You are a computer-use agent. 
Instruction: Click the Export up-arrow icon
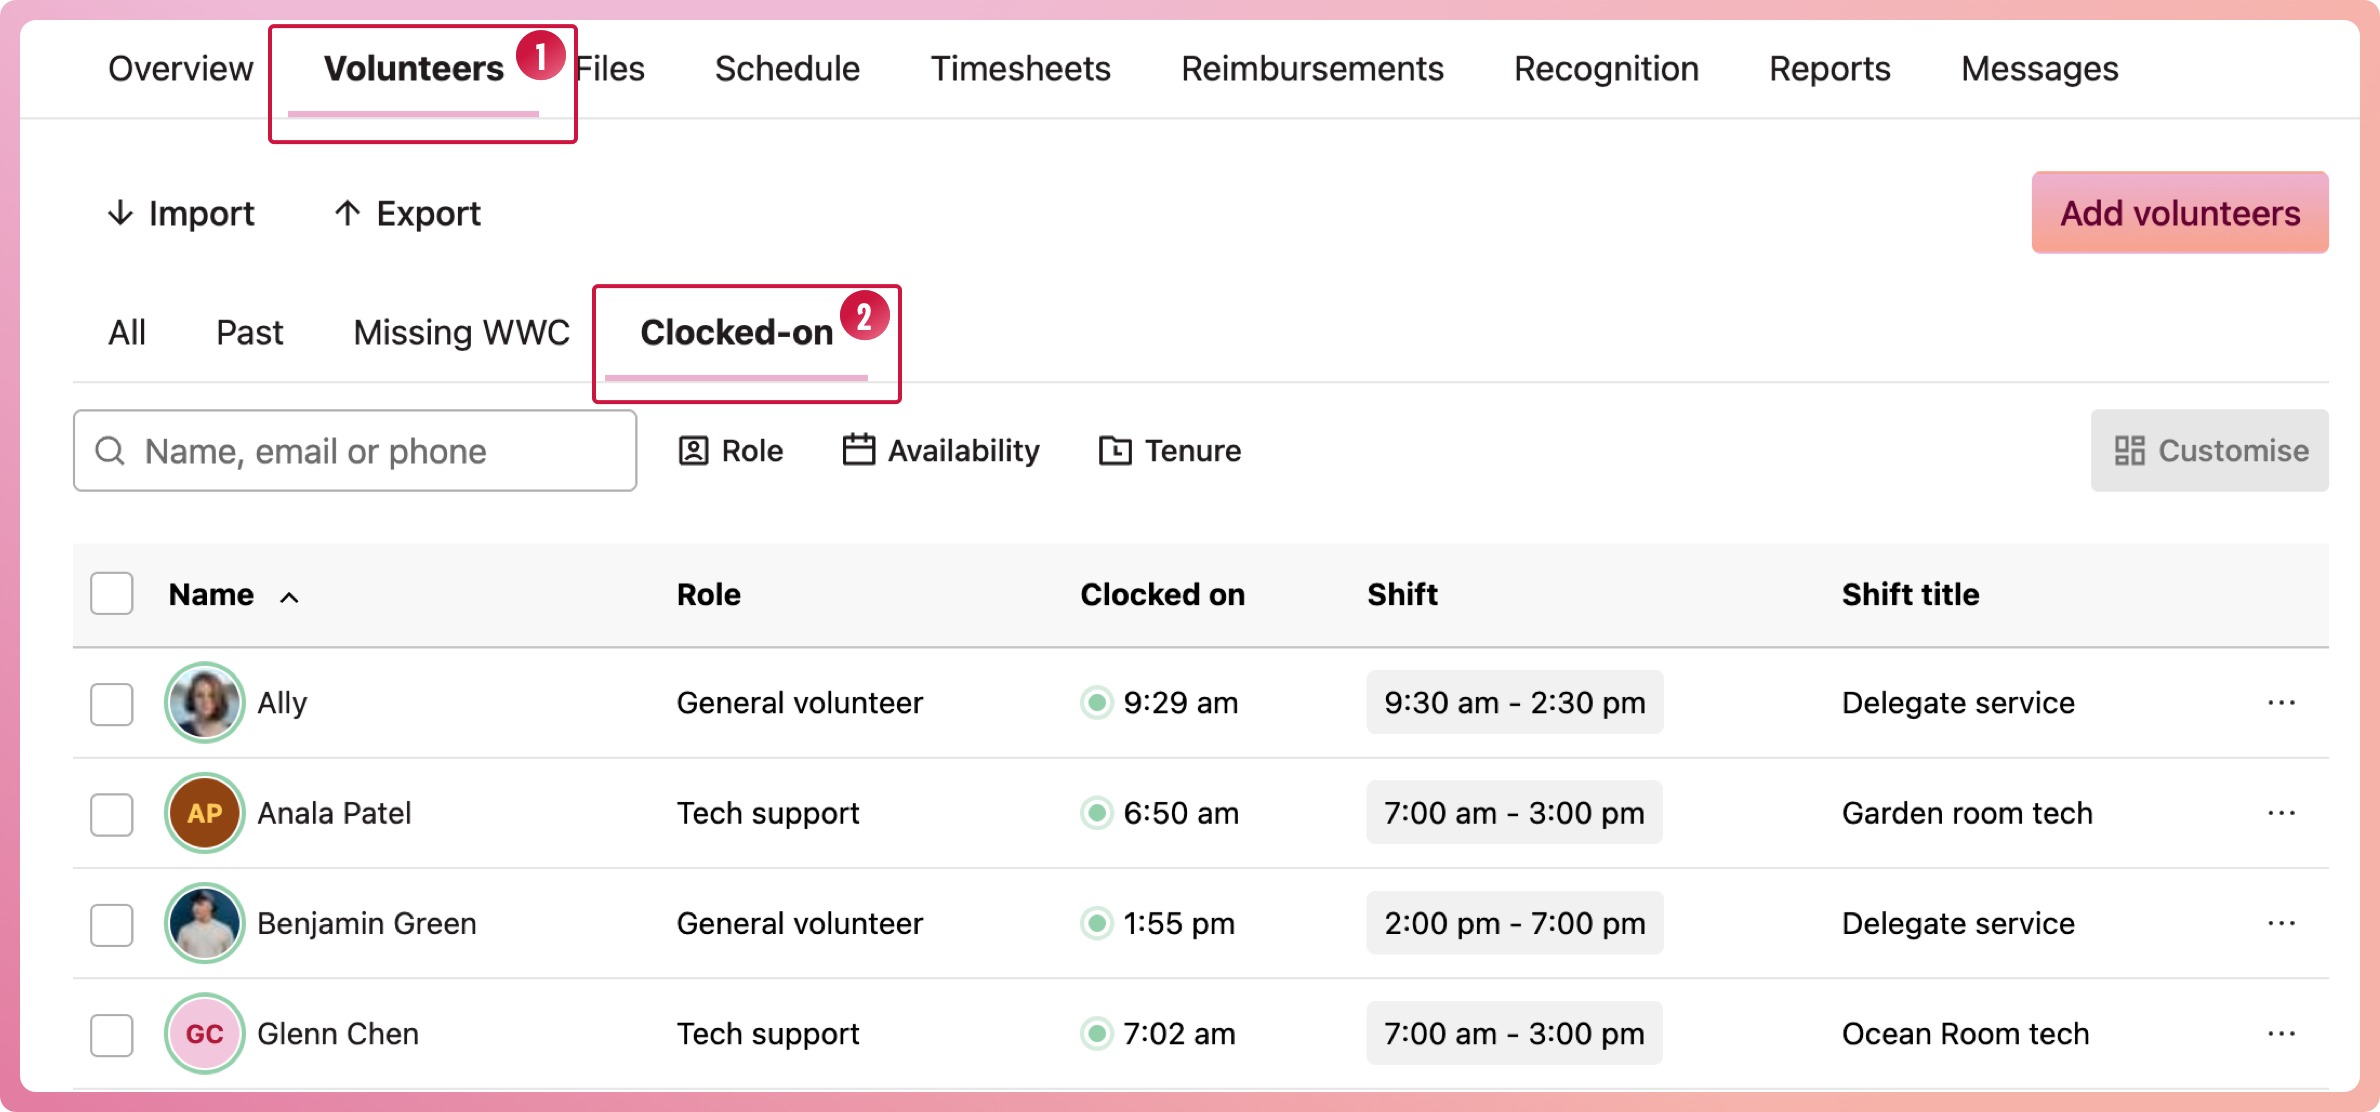(347, 213)
